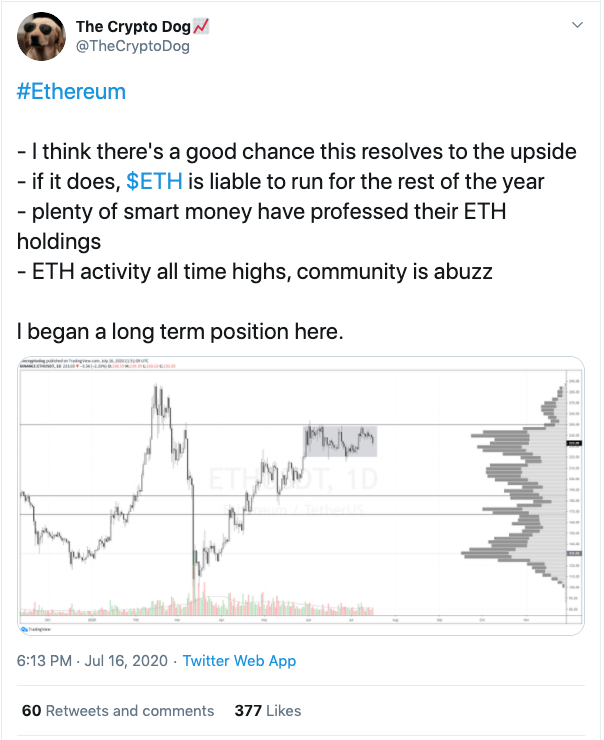Click the volume bars along the chart bottom
The height and width of the screenshot is (740, 604).
pyautogui.click(x=197, y=601)
